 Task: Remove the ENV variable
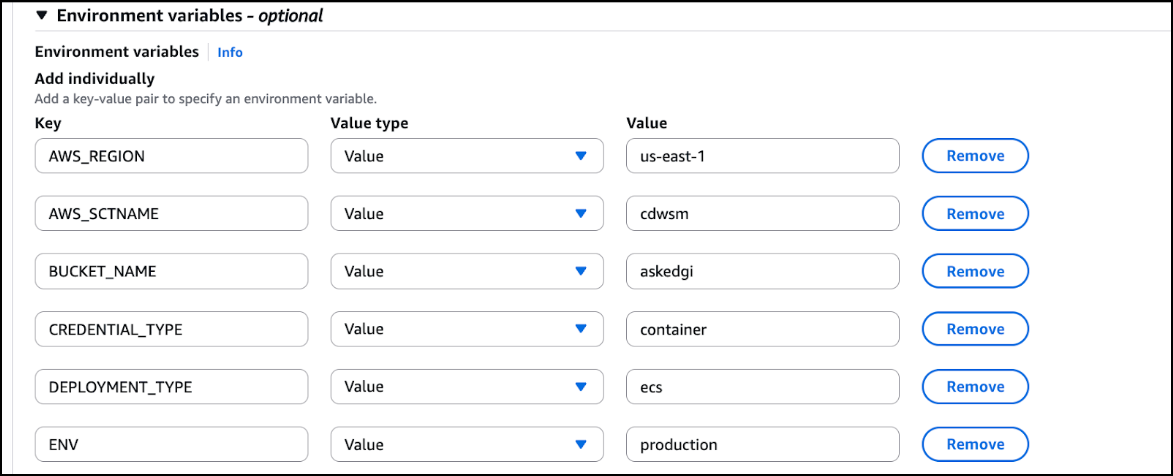(975, 444)
